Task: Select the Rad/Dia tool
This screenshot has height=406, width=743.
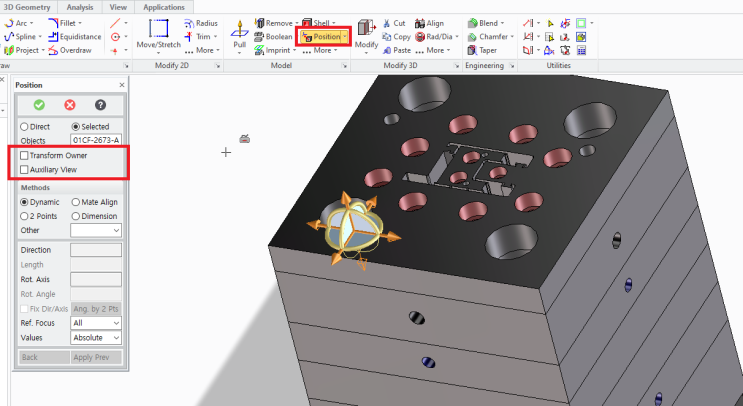Action: [x=434, y=36]
